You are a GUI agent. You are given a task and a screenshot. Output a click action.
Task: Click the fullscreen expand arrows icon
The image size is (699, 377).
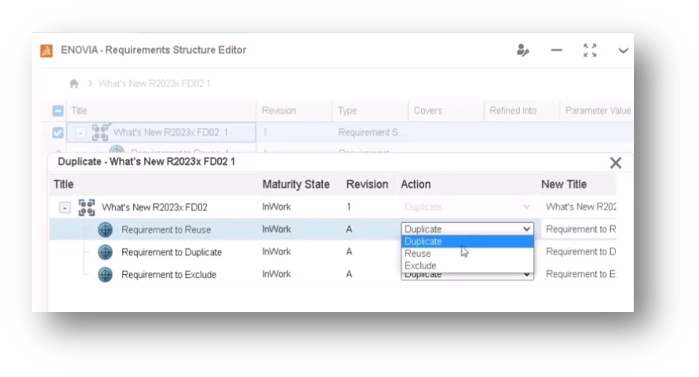(x=590, y=50)
